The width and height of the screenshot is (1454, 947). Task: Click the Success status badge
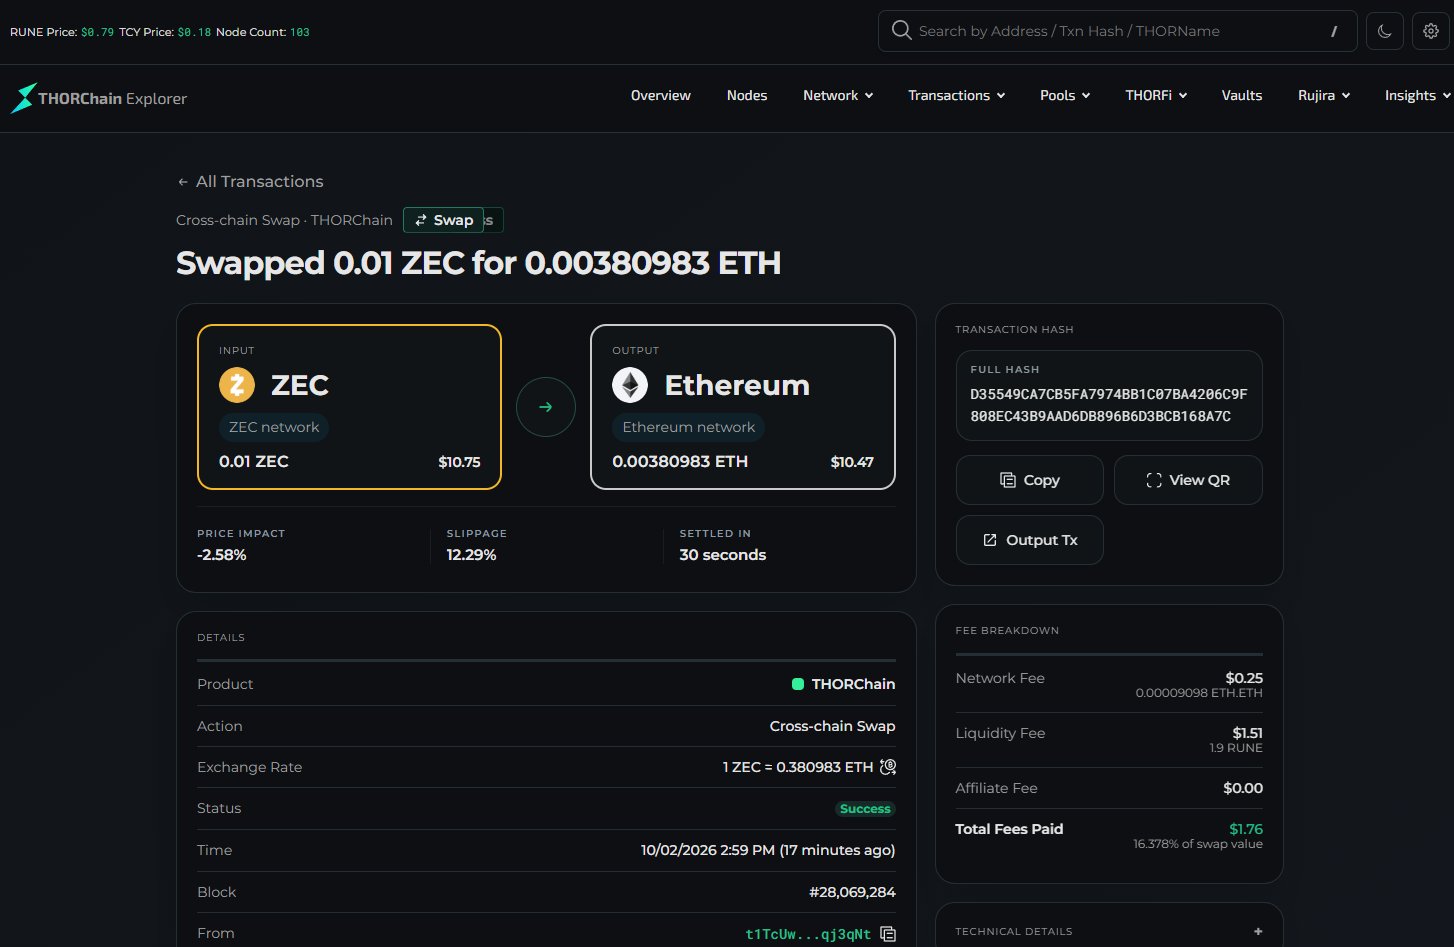pyautogui.click(x=865, y=809)
